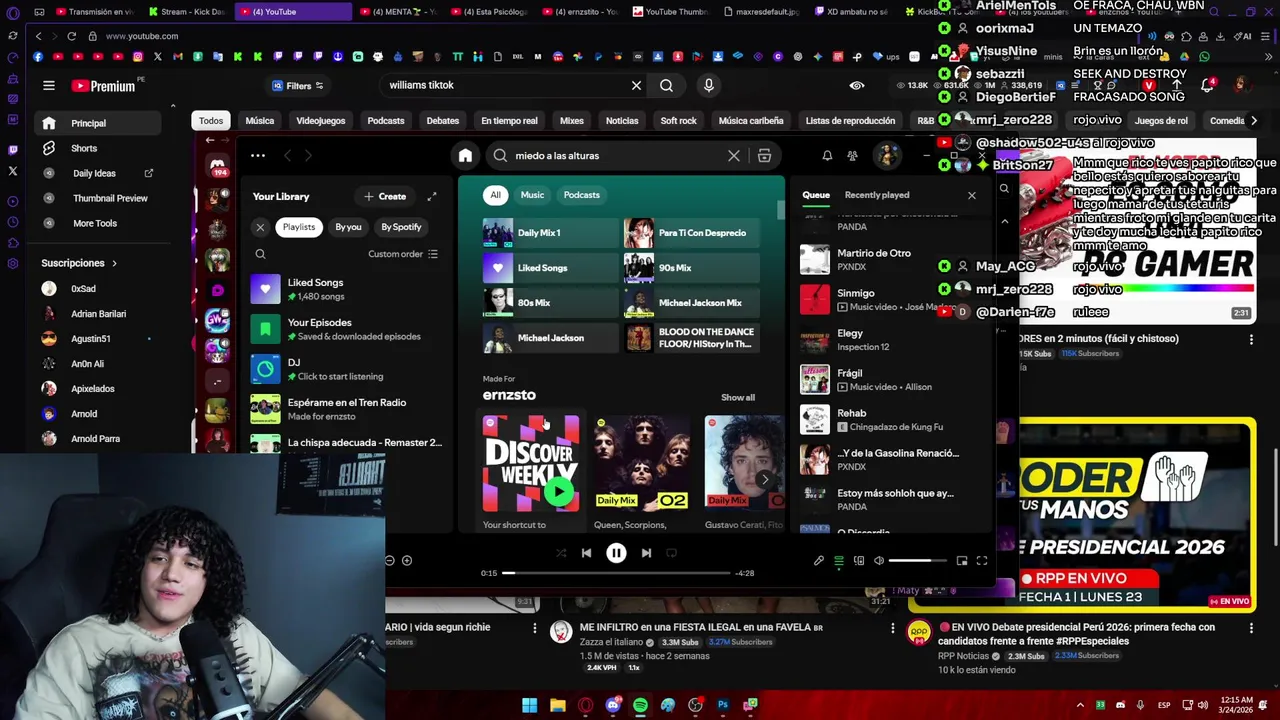1280x720 pixels.
Task: Open options for '2 minutos' video
Action: click(1251, 340)
